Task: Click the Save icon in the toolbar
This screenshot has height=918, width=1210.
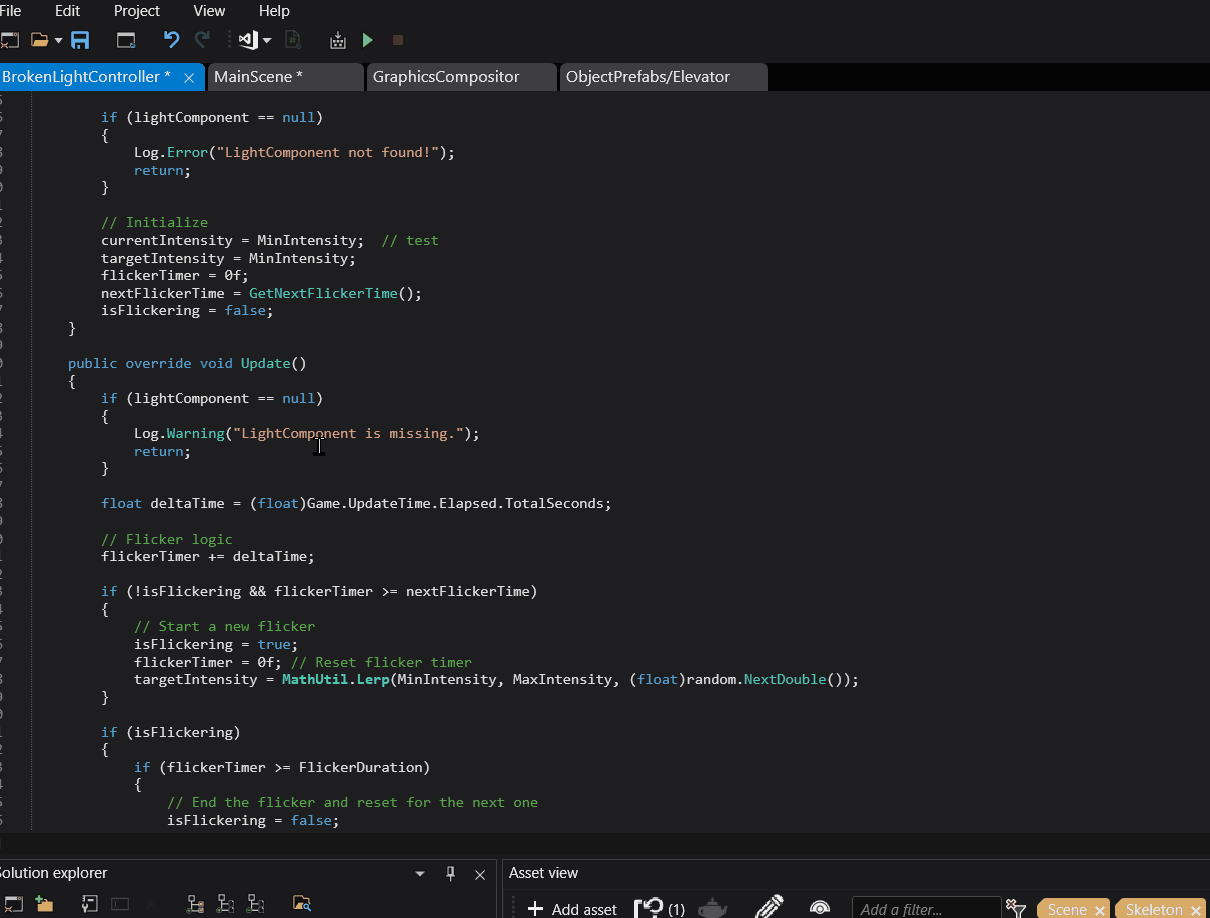Action: tap(80, 40)
